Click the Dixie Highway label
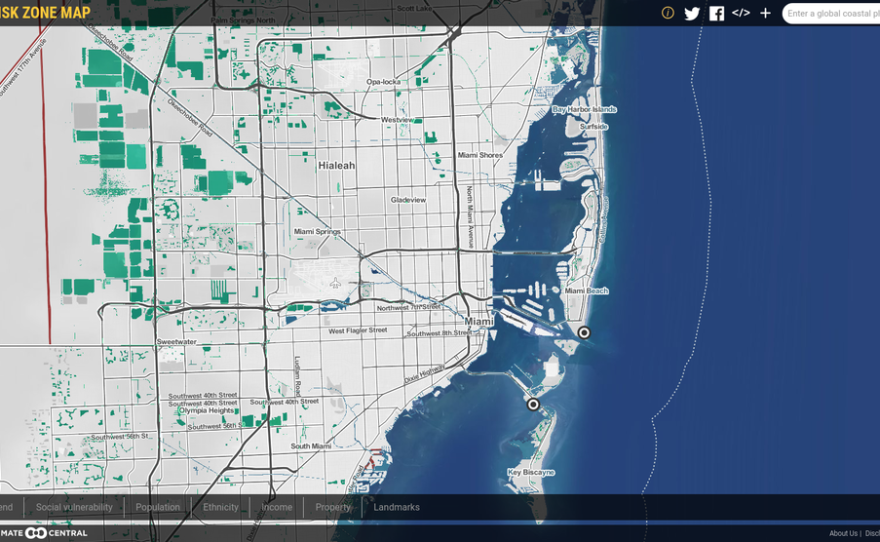The height and width of the screenshot is (542, 880). pos(425,373)
